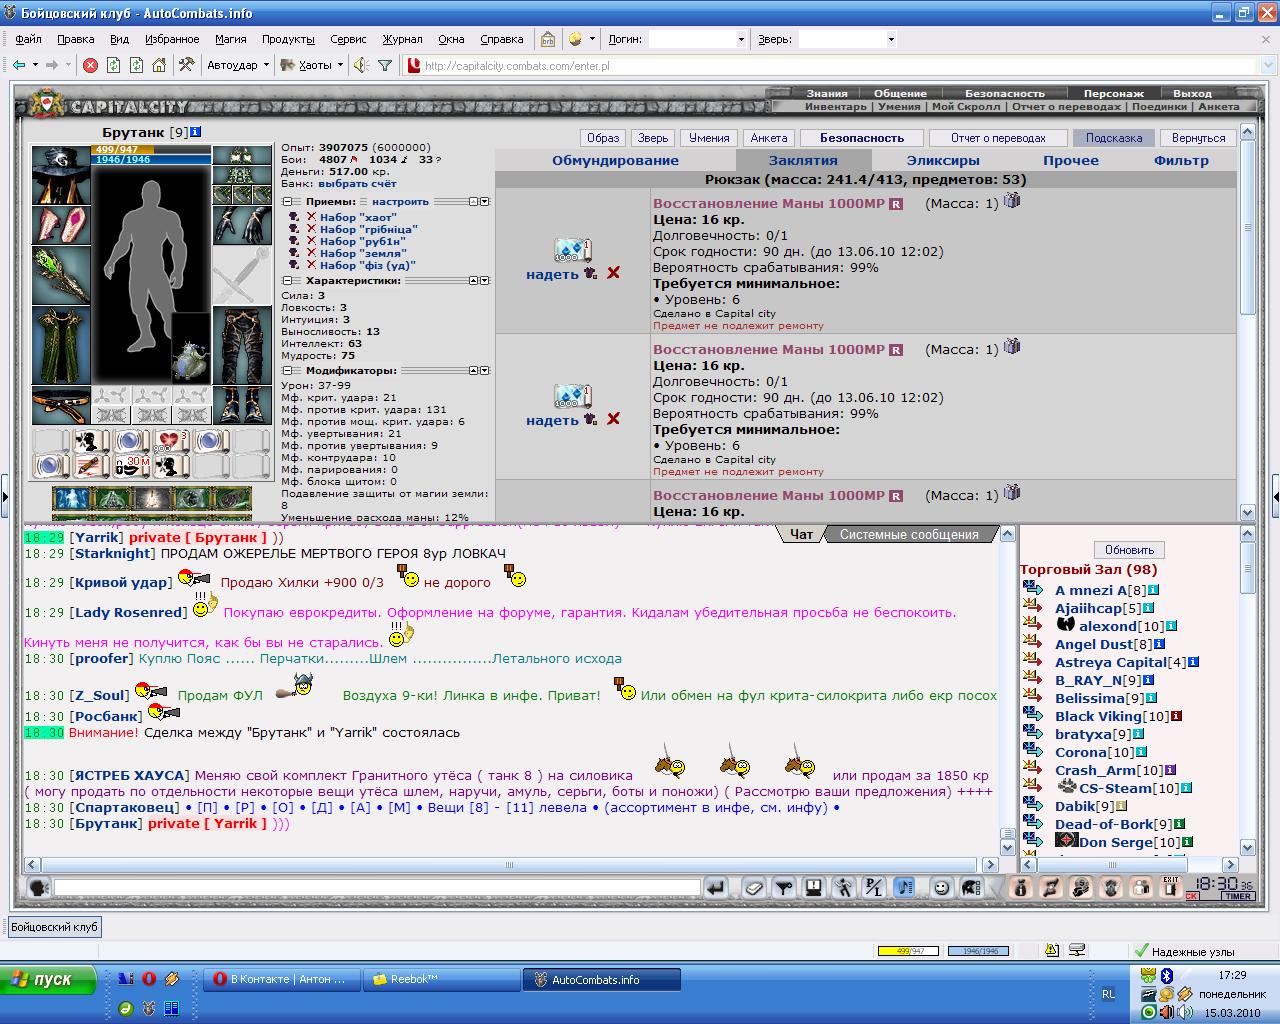
Task: Click the crossed hammers tools icon
Action: coord(185,65)
